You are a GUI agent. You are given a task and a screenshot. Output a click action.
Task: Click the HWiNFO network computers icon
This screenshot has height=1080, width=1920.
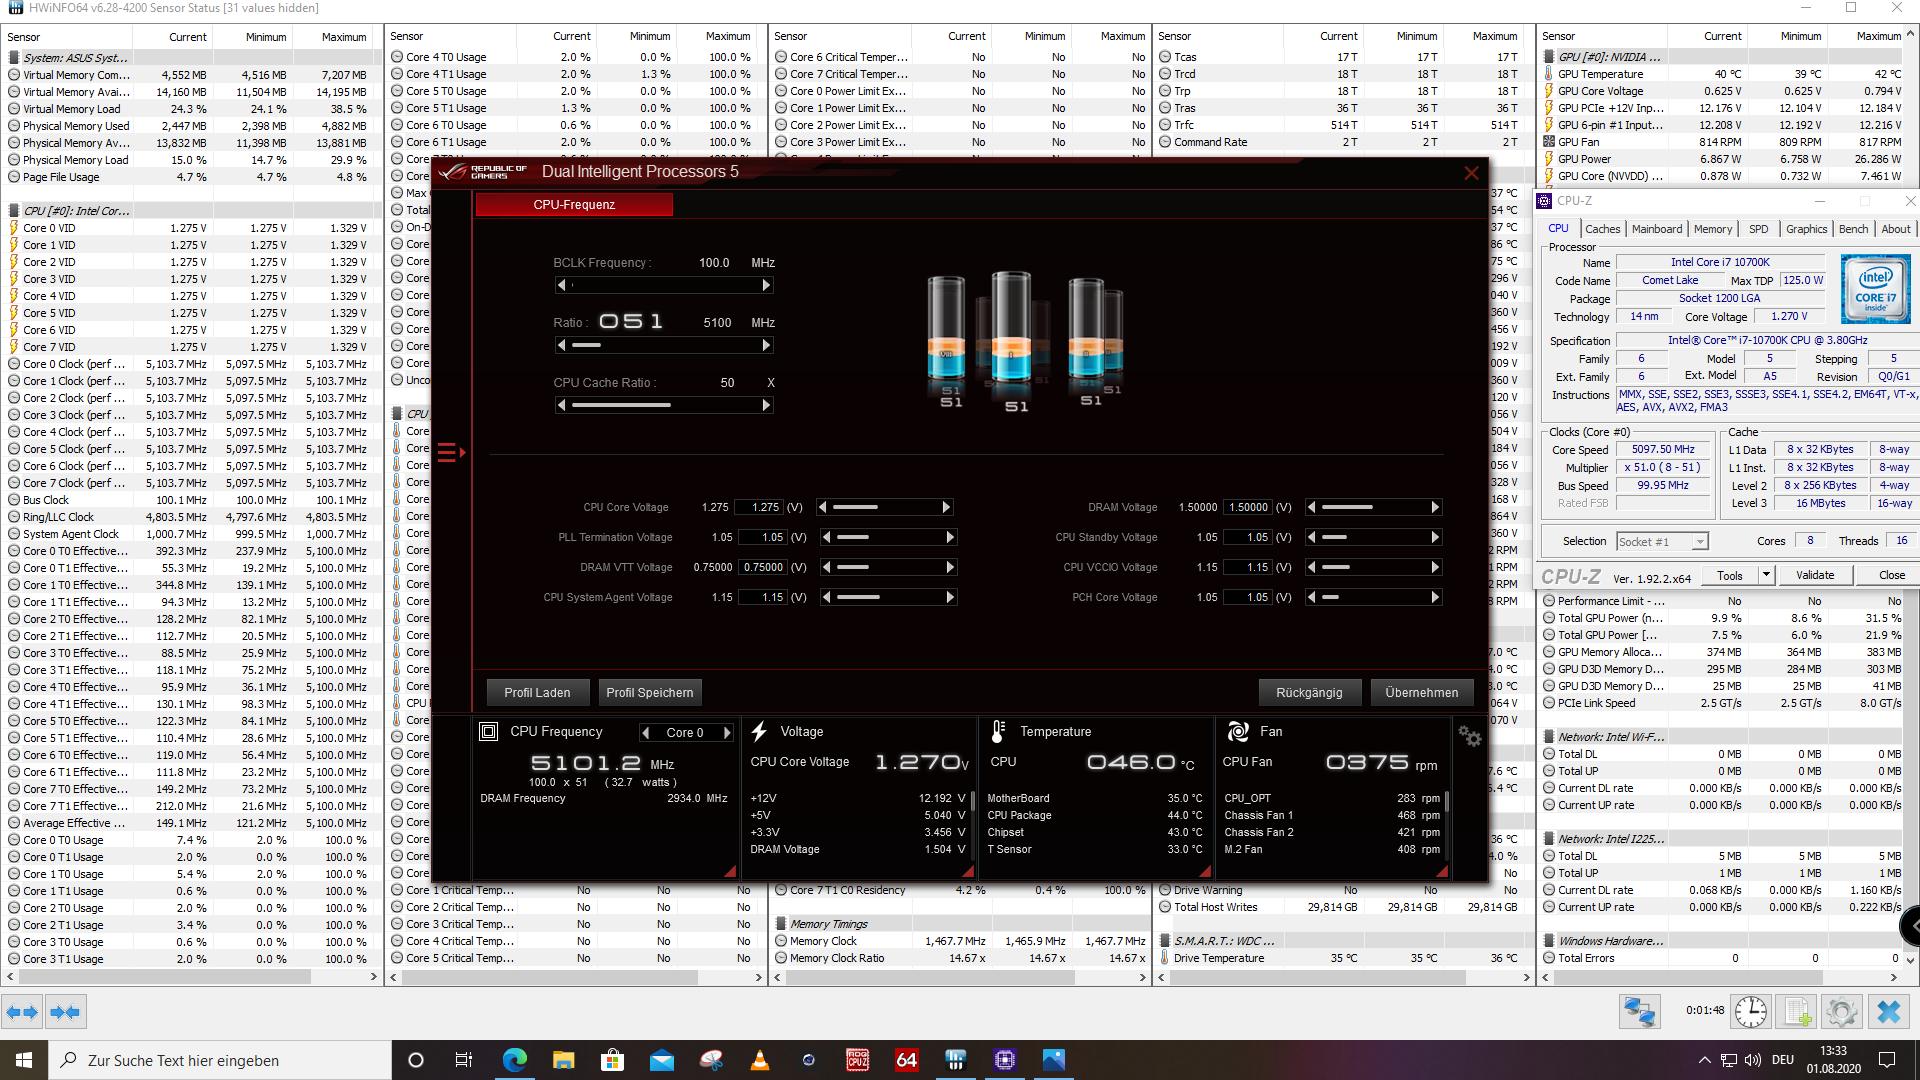pyautogui.click(x=1640, y=1012)
